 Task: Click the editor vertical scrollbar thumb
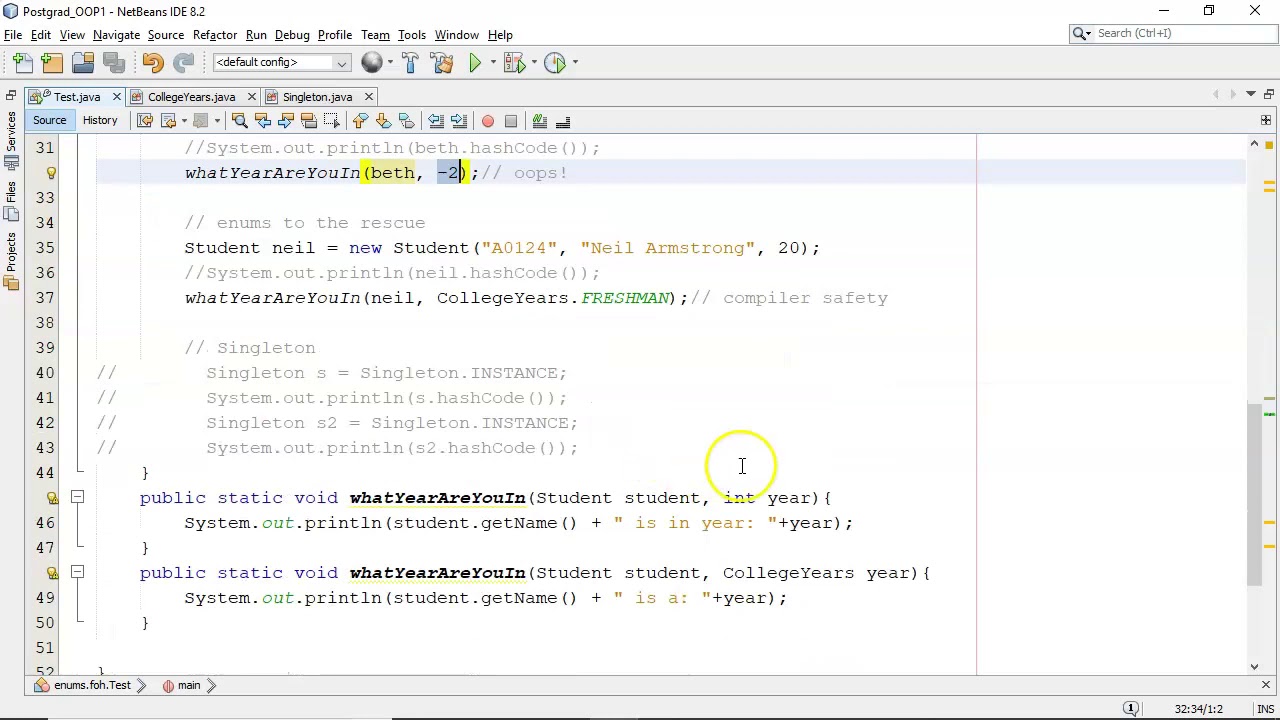pos(1254,493)
